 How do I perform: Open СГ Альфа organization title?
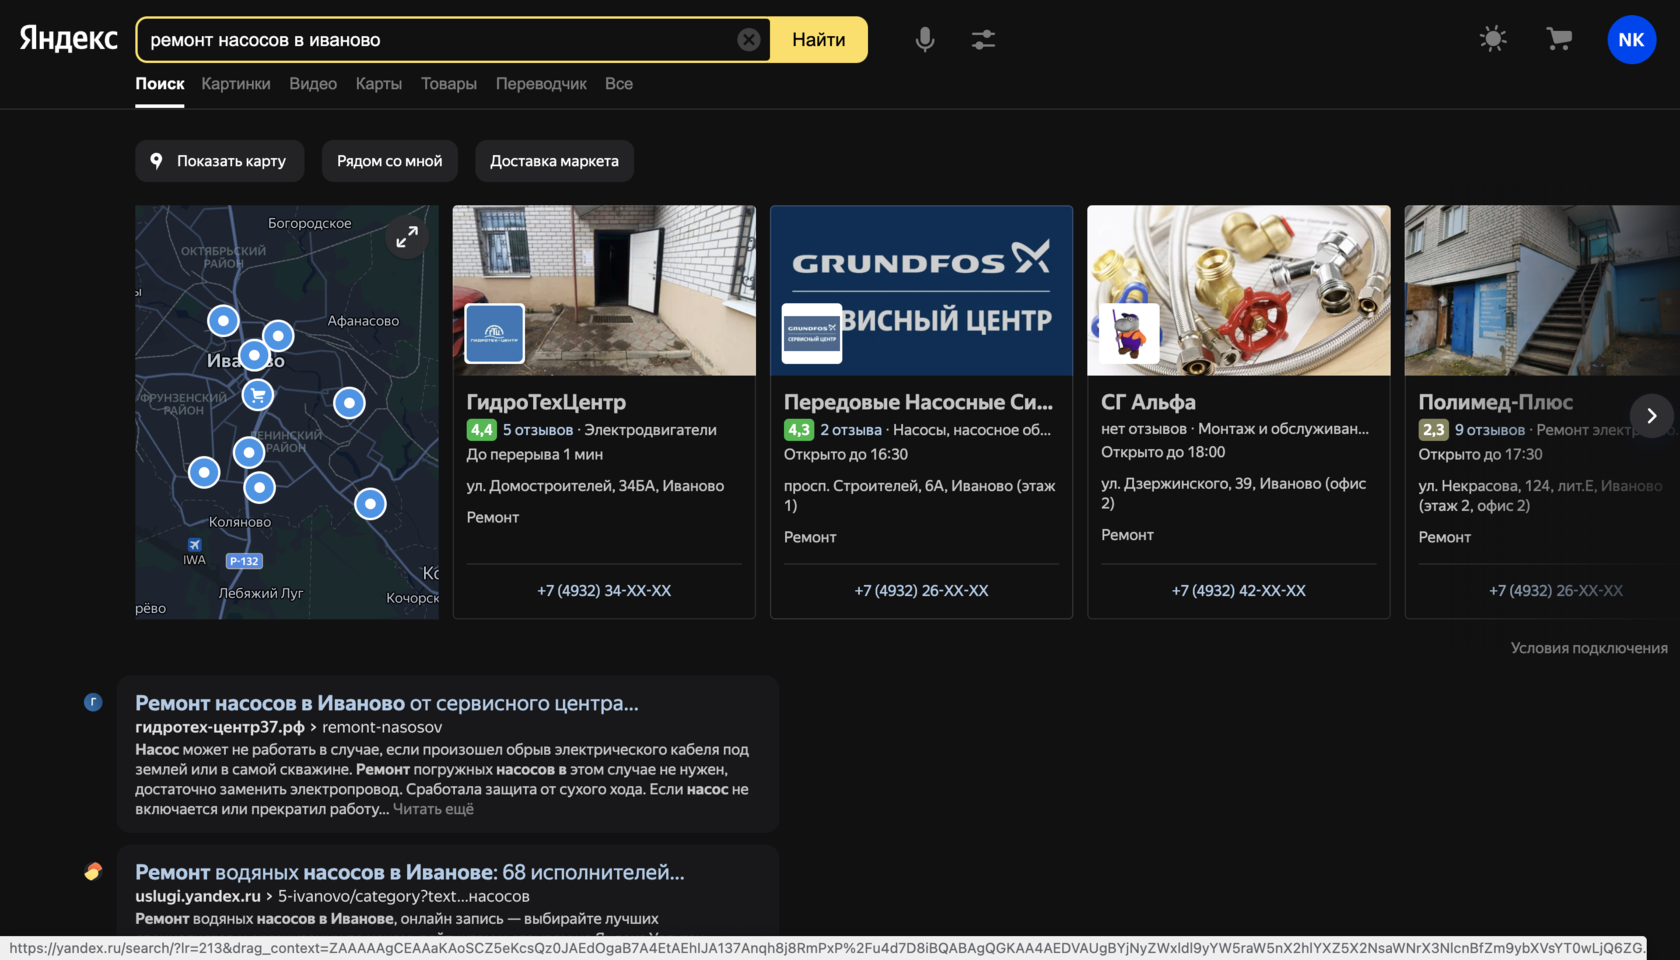[x=1148, y=402]
